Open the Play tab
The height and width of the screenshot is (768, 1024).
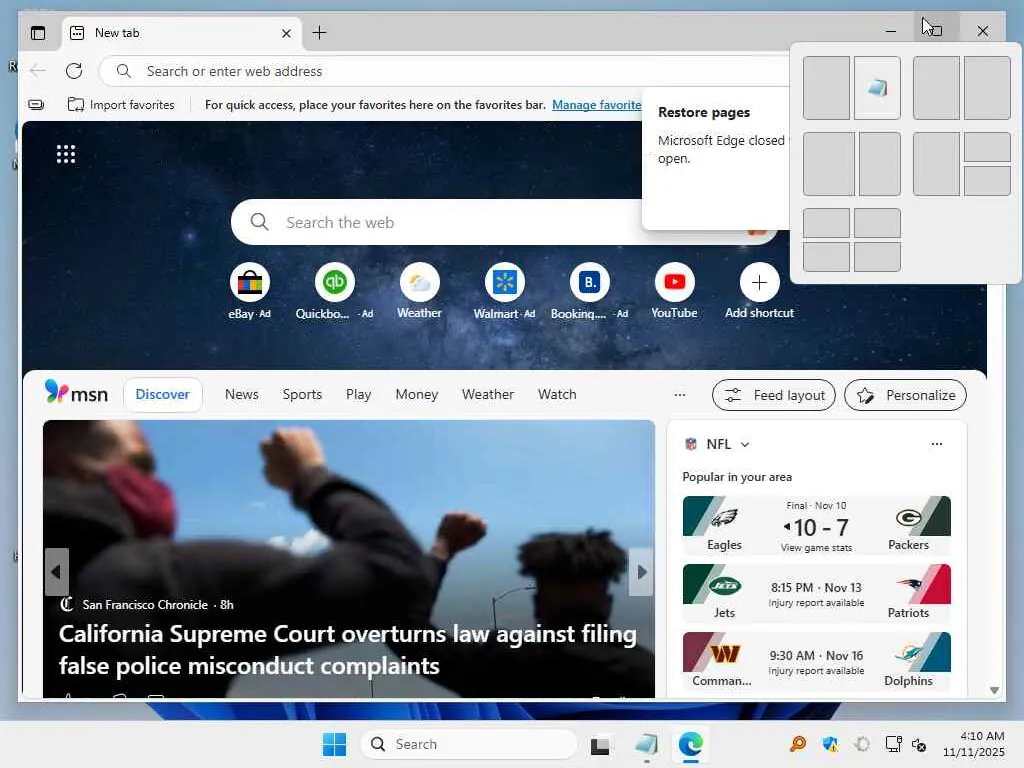[x=359, y=394]
